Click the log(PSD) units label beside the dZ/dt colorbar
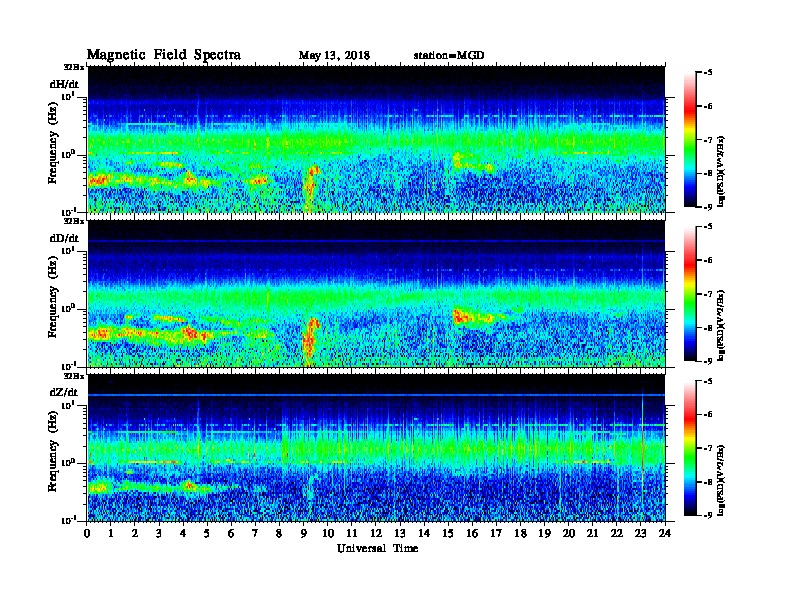The height and width of the screenshot is (612, 792). click(x=721, y=480)
